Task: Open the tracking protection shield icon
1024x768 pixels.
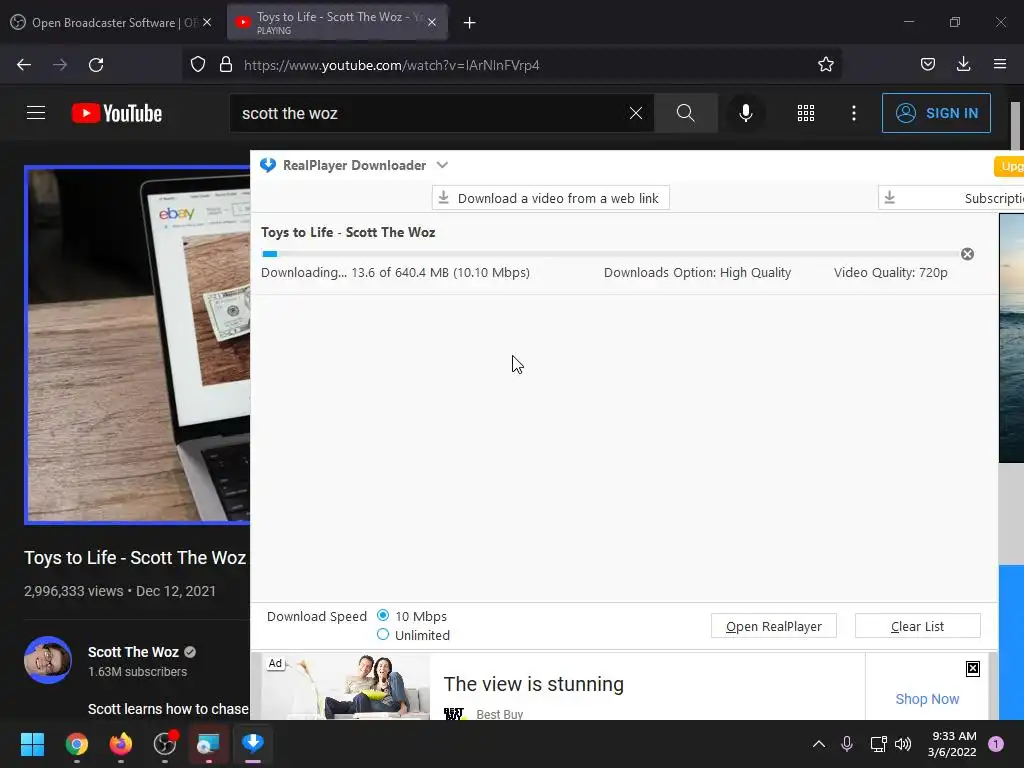Action: coord(198,65)
